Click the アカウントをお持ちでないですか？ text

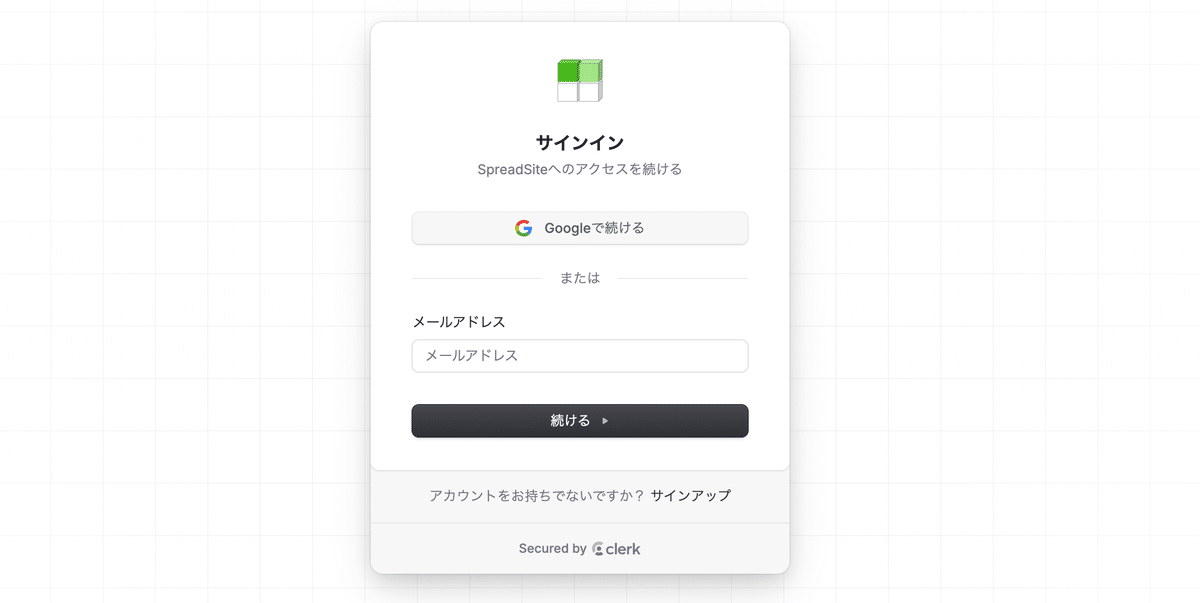(x=537, y=495)
